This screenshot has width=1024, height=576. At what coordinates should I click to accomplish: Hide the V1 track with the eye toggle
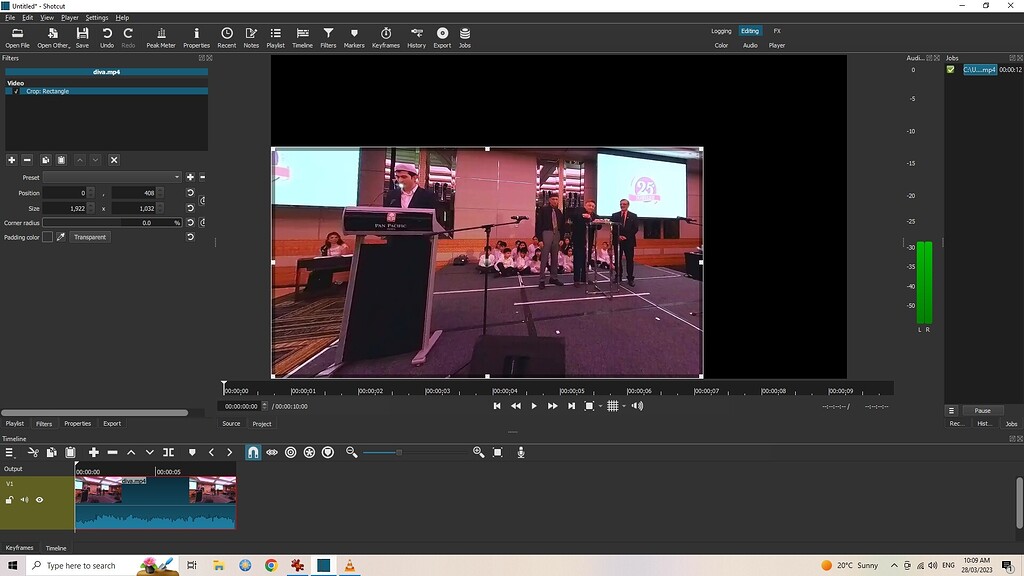coord(38,498)
